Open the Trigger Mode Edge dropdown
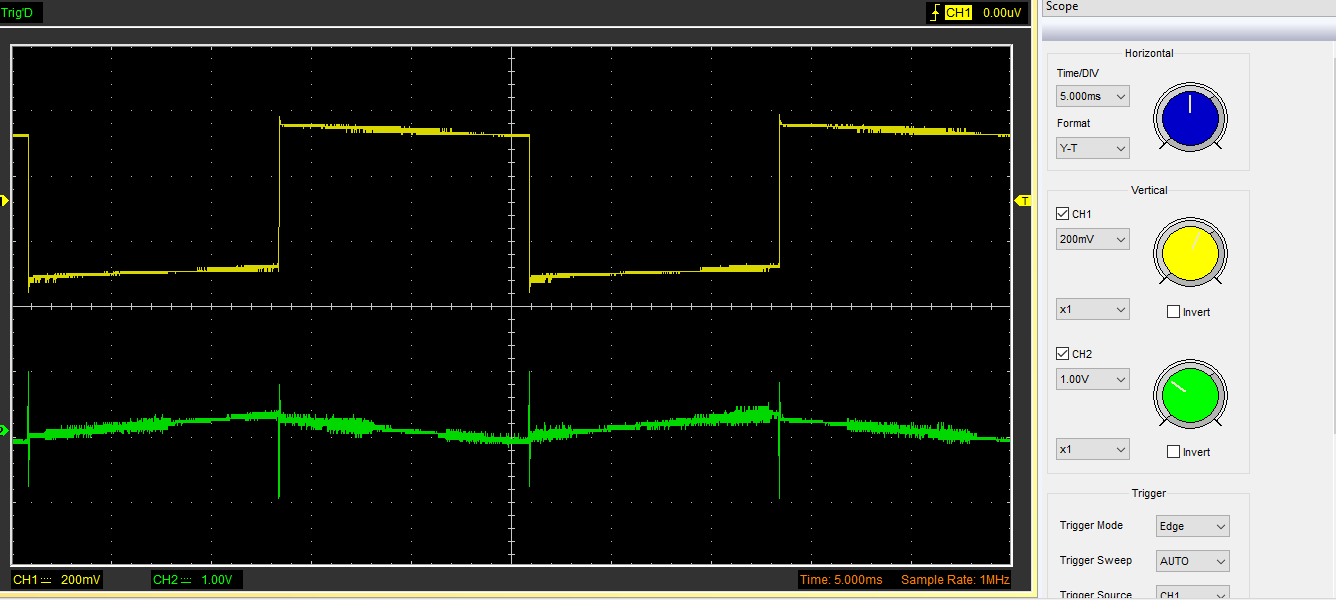The width and height of the screenshot is (1336, 600). pyautogui.click(x=1192, y=526)
